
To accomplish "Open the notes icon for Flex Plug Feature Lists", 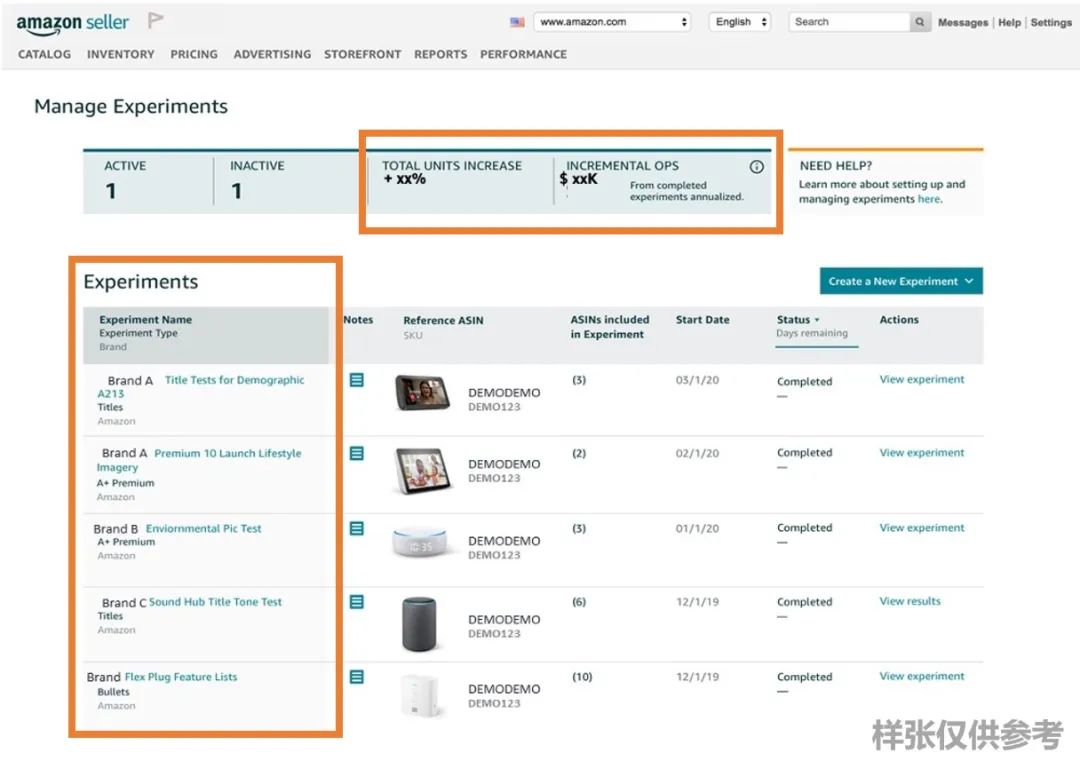I will [356, 676].
